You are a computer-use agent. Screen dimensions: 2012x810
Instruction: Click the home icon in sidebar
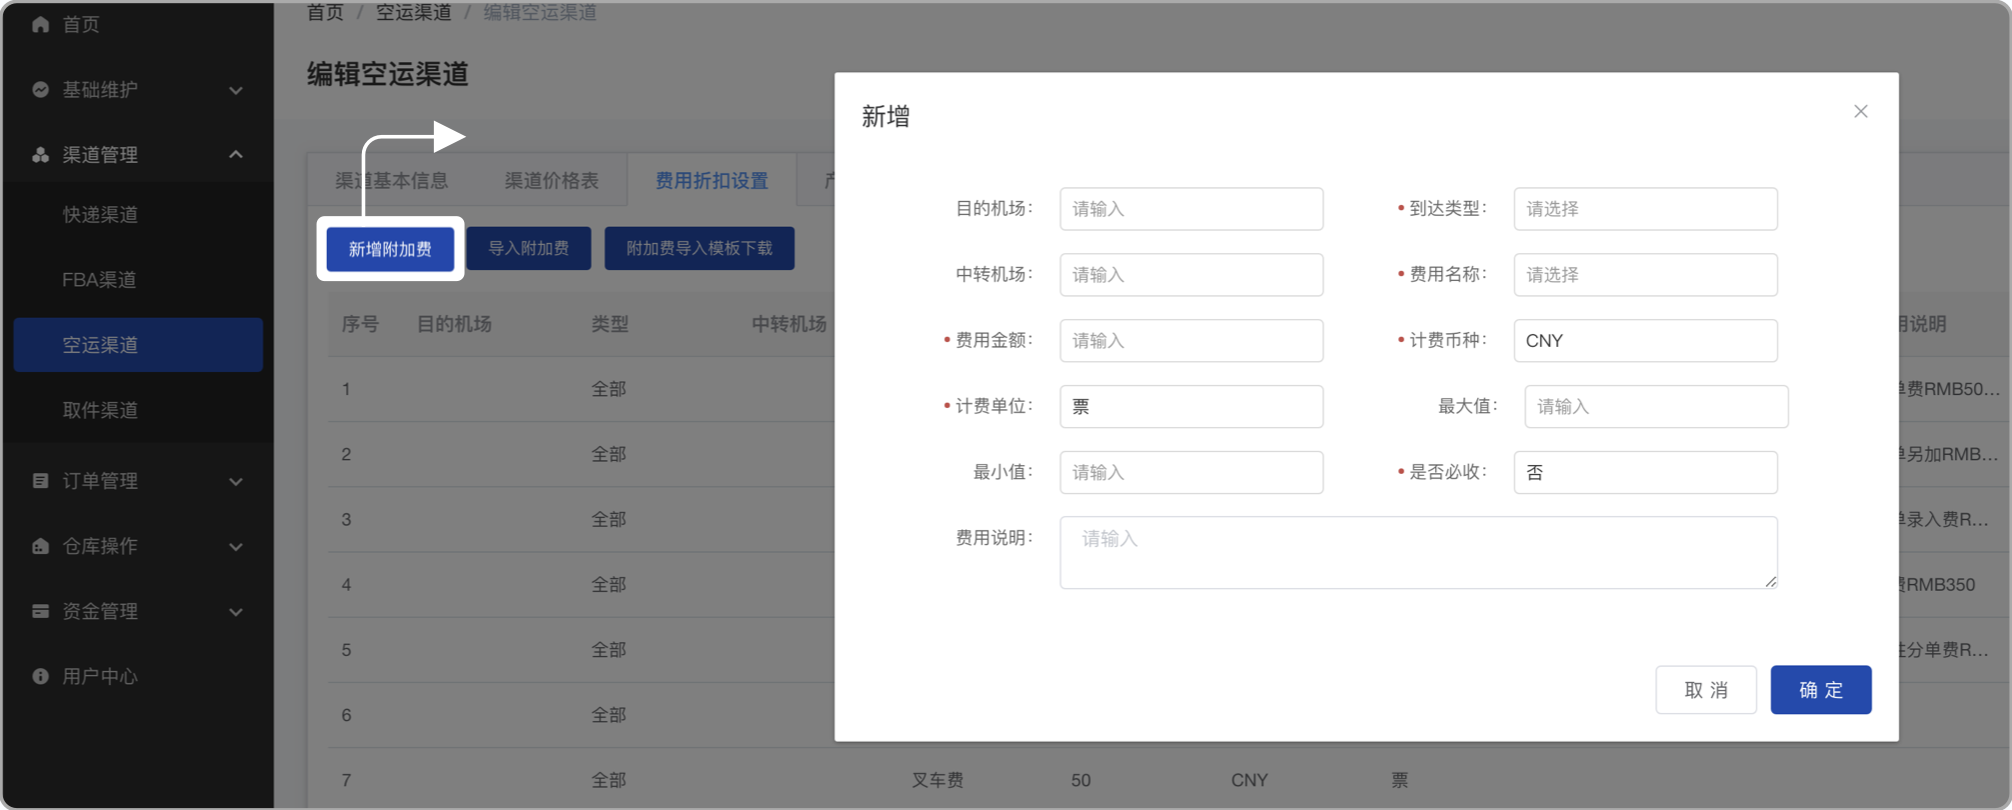click(40, 24)
